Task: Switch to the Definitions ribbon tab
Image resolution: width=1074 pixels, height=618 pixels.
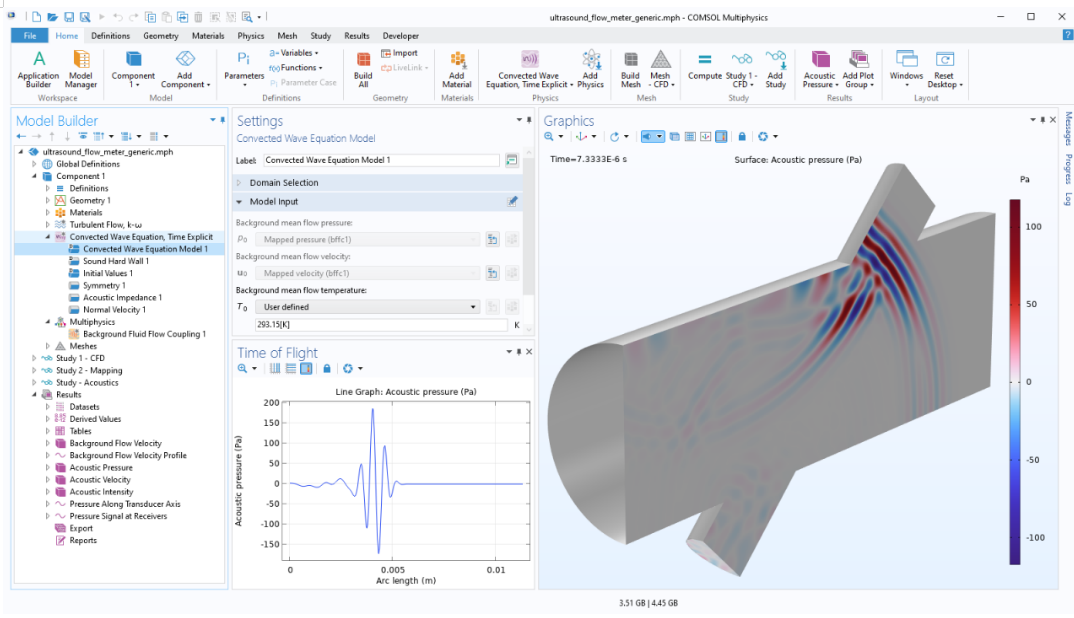Action: (x=110, y=36)
